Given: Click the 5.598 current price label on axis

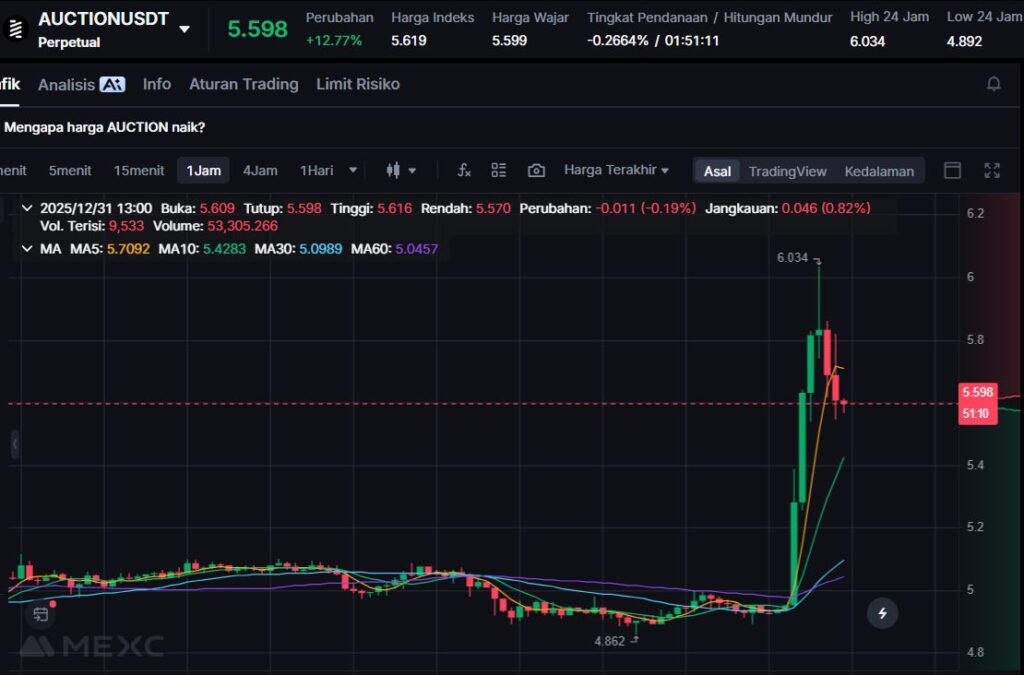Looking at the screenshot, I should coord(976,392).
